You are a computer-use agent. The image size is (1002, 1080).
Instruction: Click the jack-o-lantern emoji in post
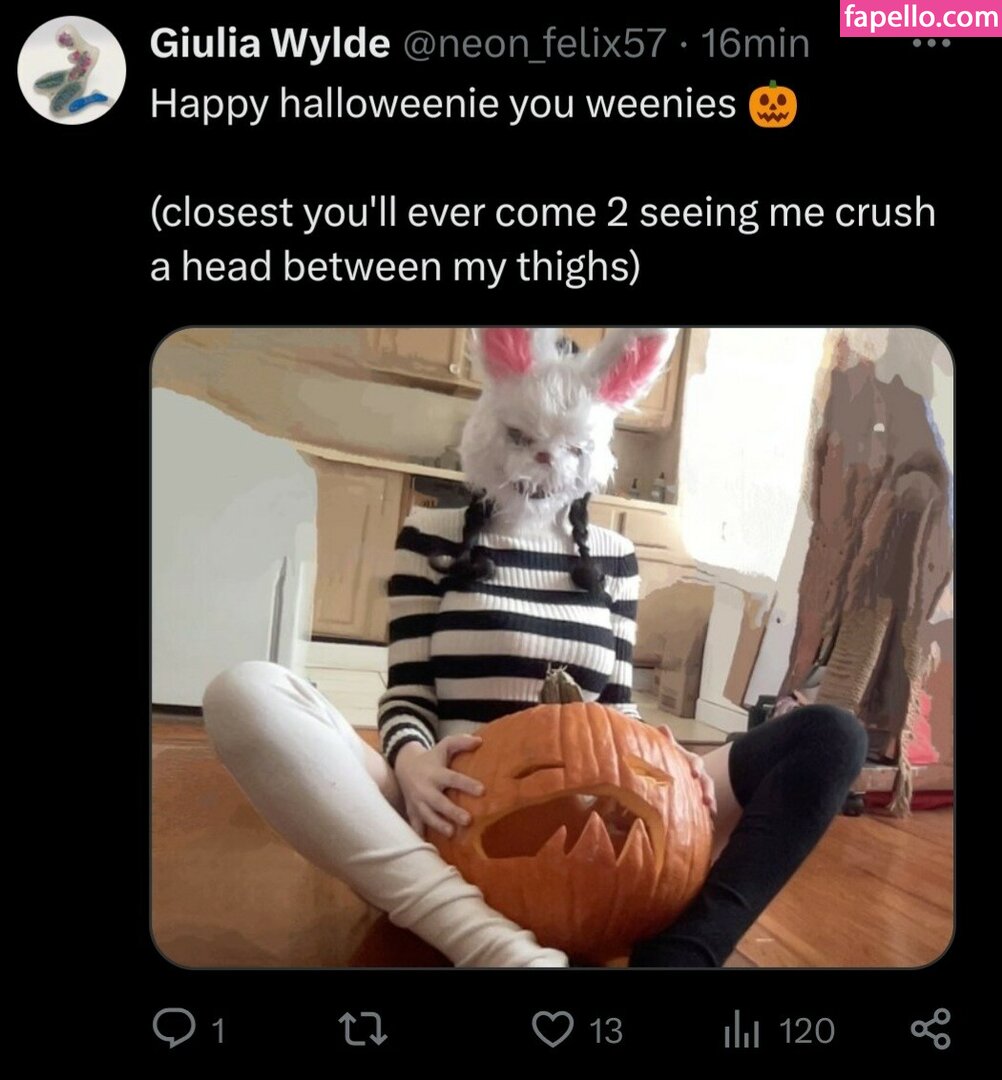click(x=773, y=105)
